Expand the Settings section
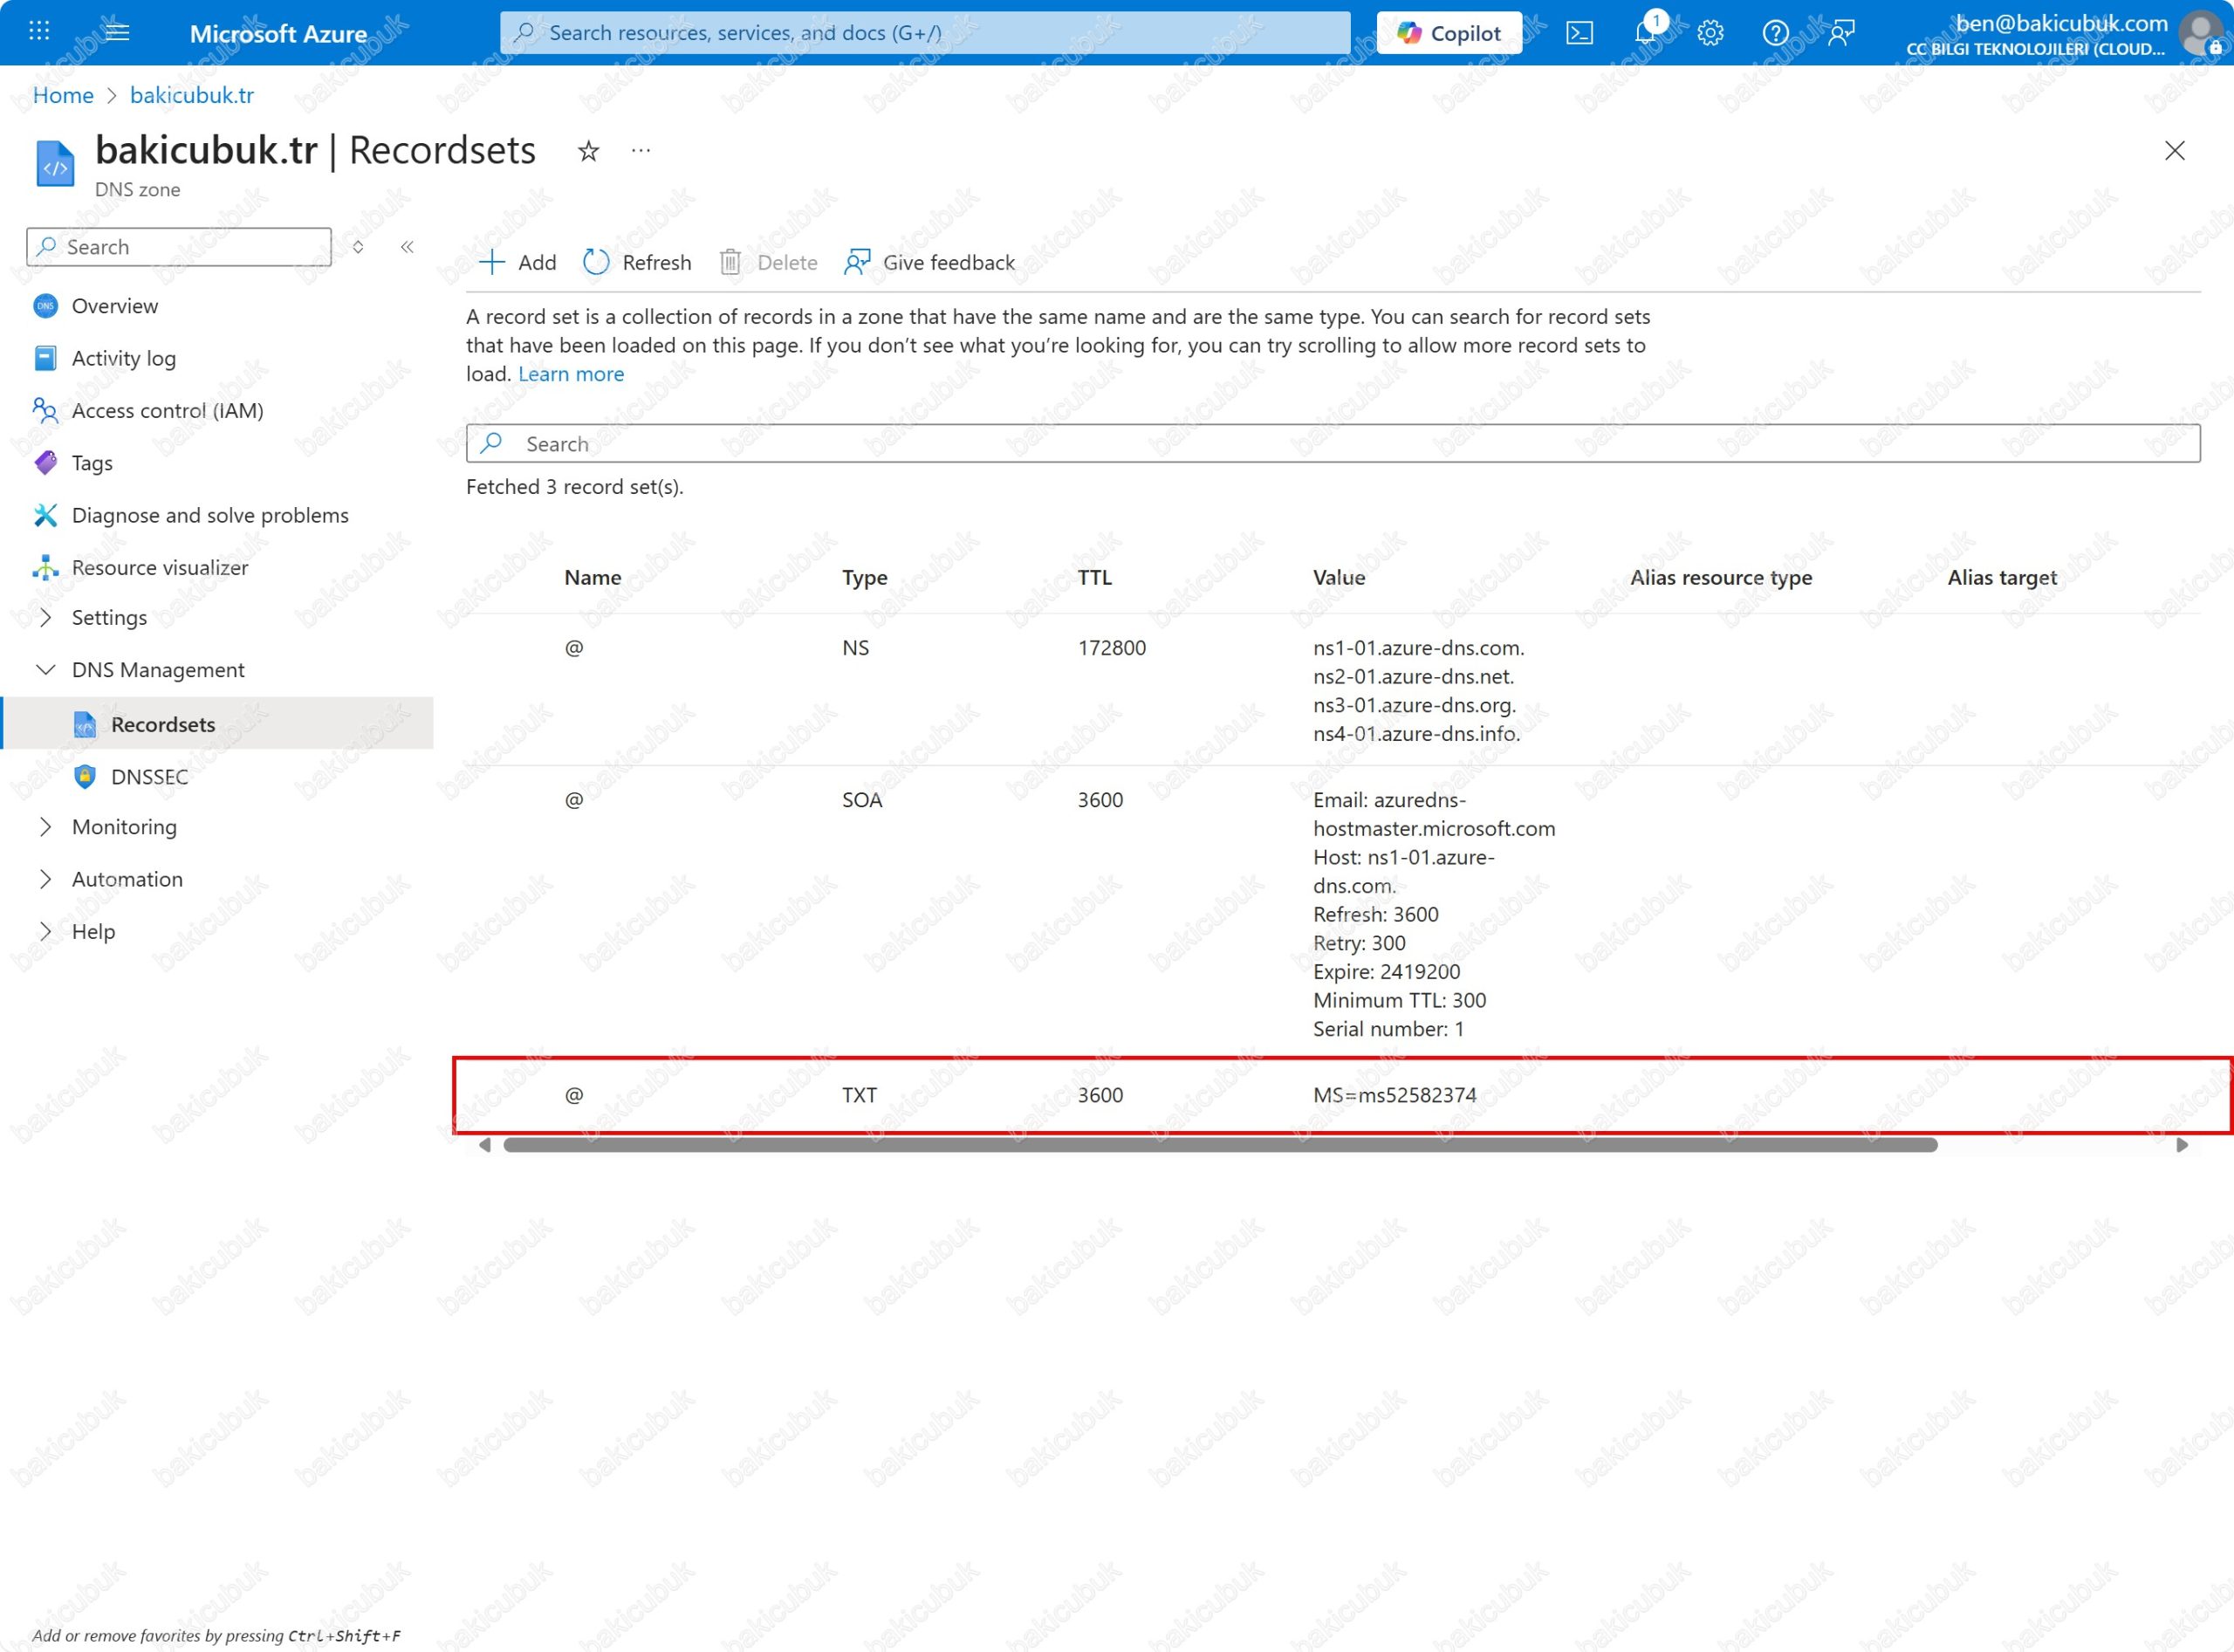Screen dimensions: 2234x1652 [45, 618]
